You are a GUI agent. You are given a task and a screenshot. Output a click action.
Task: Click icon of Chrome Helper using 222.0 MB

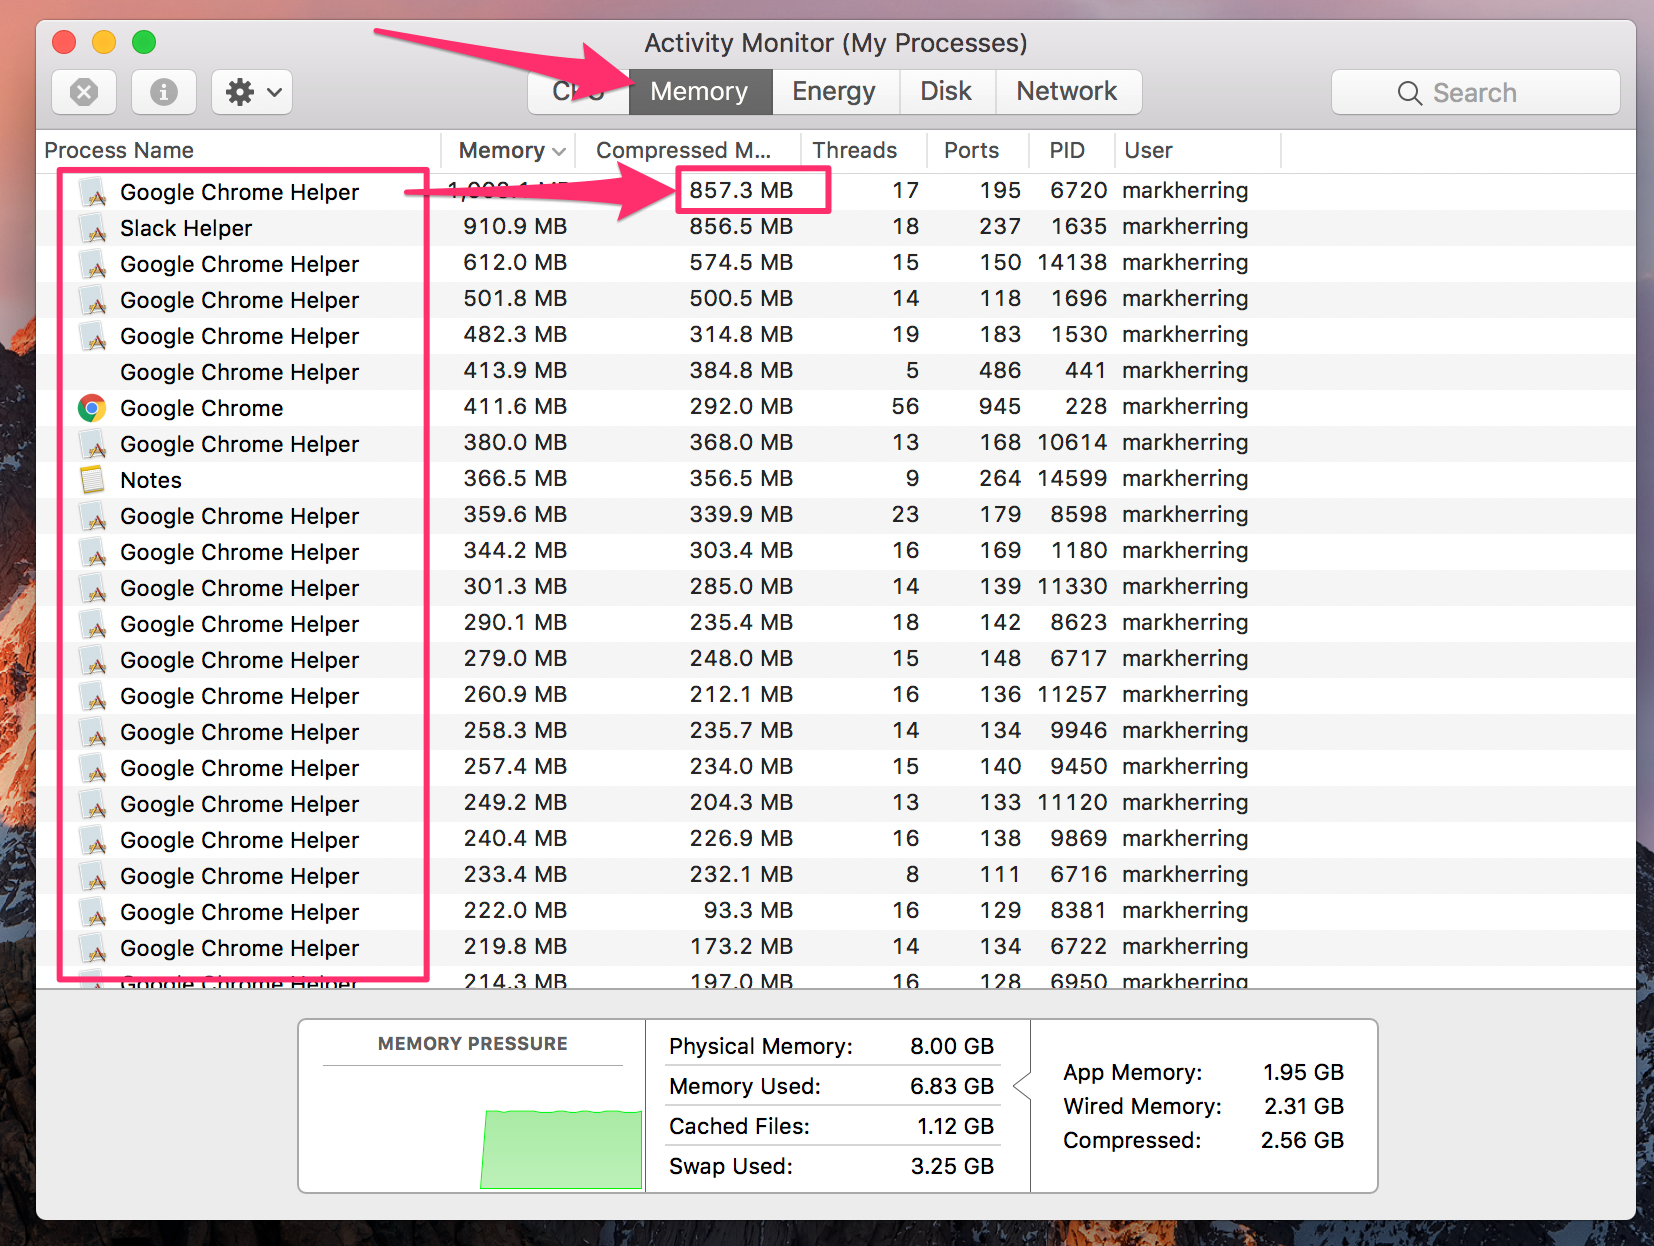click(x=94, y=912)
